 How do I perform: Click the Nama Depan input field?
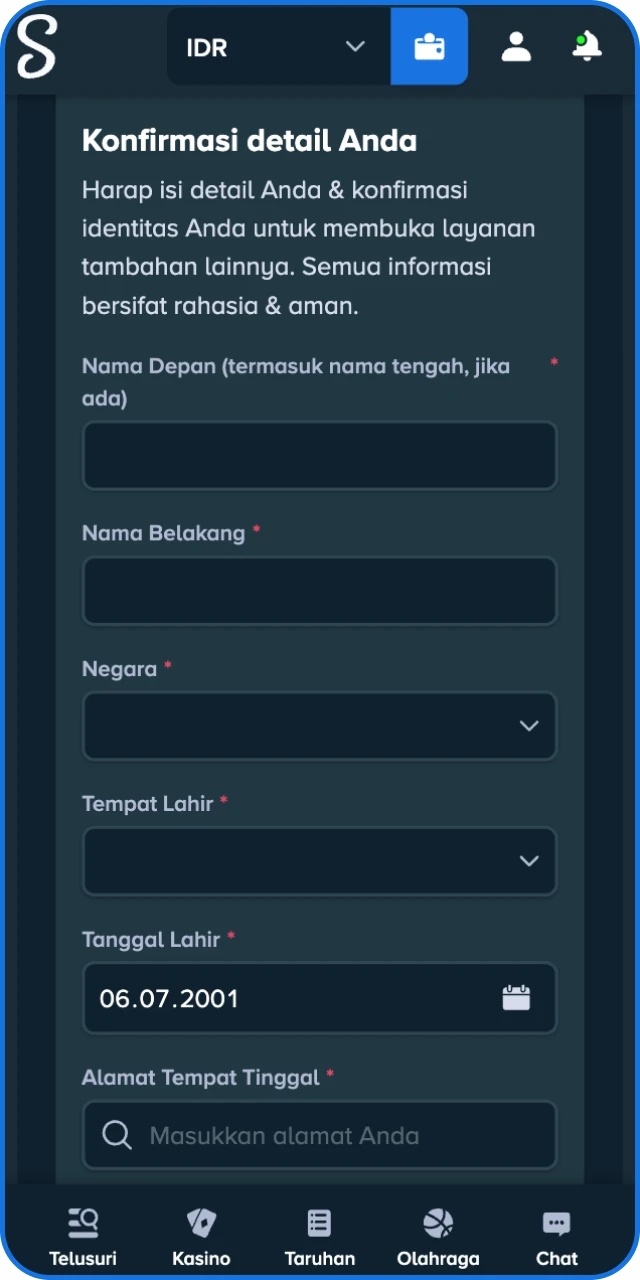[319, 455]
